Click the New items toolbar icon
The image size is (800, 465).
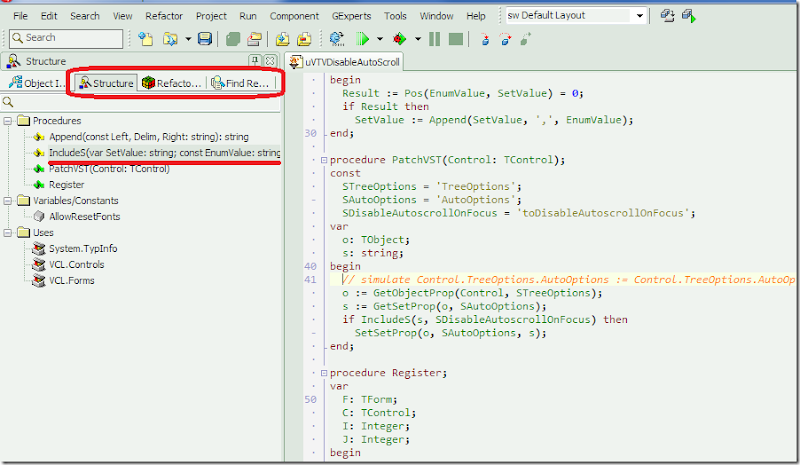[x=146, y=39]
